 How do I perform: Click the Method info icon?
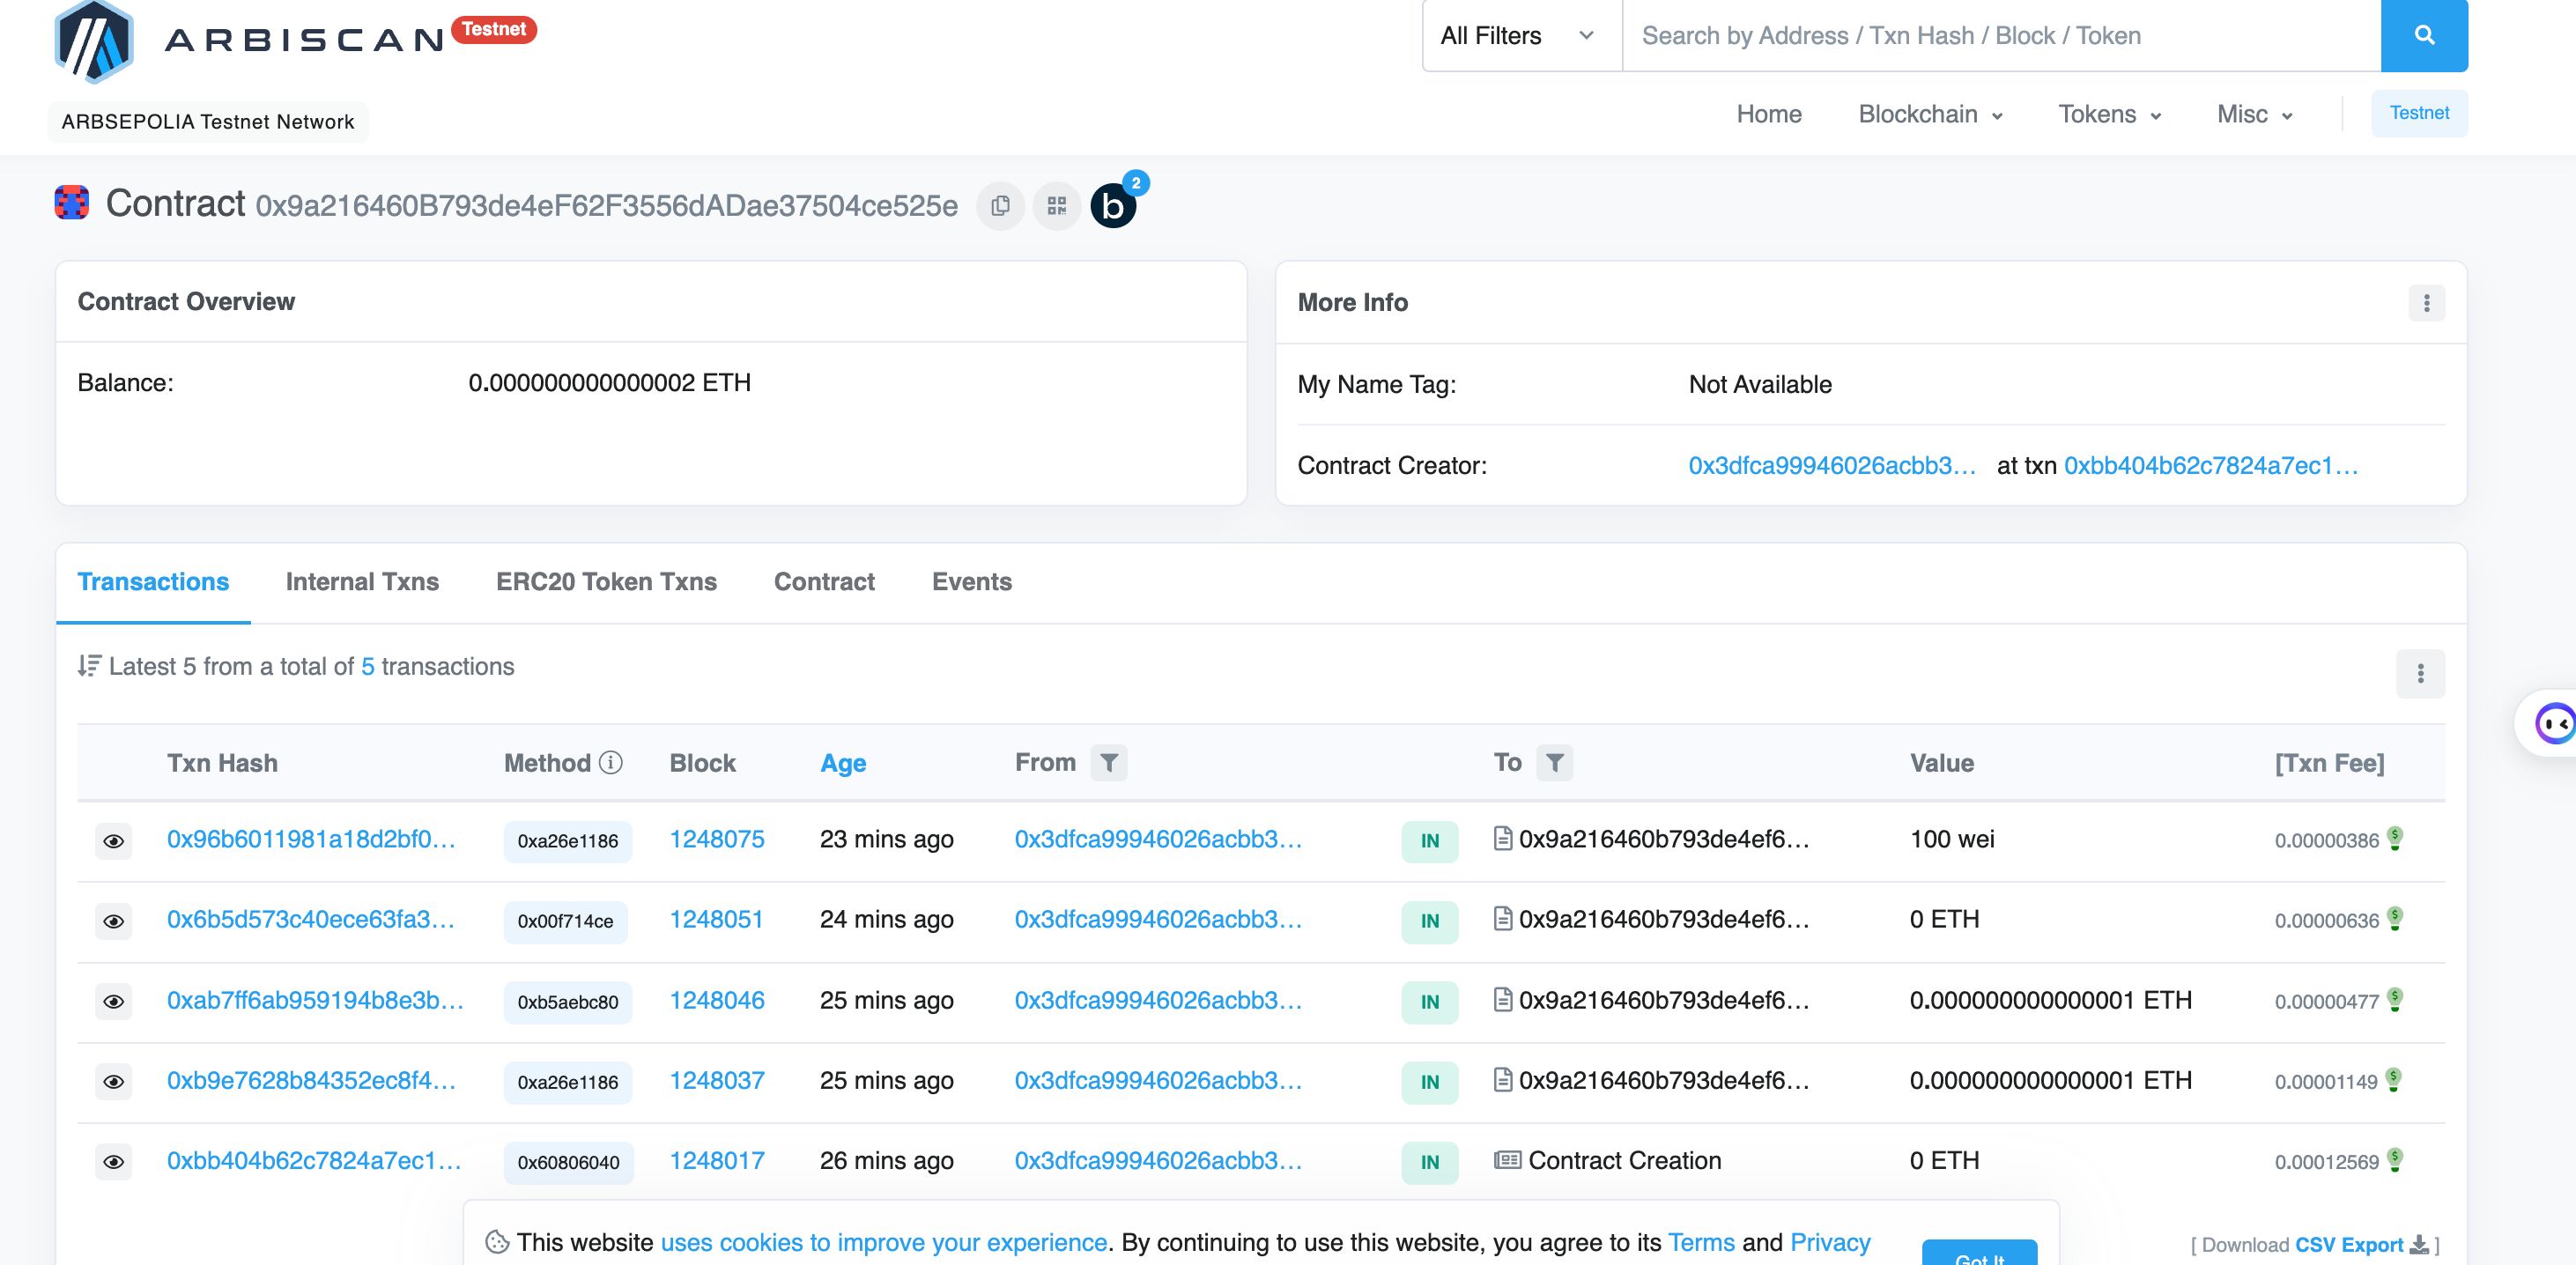tap(611, 763)
